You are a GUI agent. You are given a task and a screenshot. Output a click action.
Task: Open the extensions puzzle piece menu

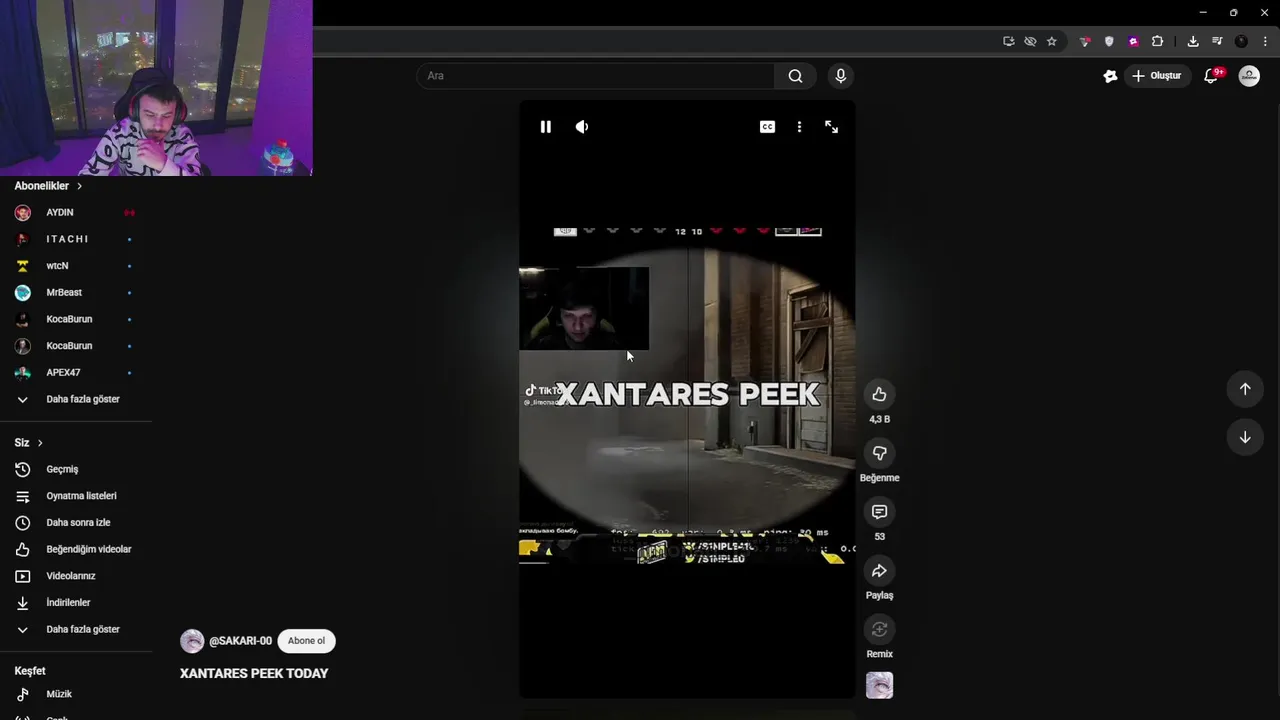click(x=1157, y=41)
